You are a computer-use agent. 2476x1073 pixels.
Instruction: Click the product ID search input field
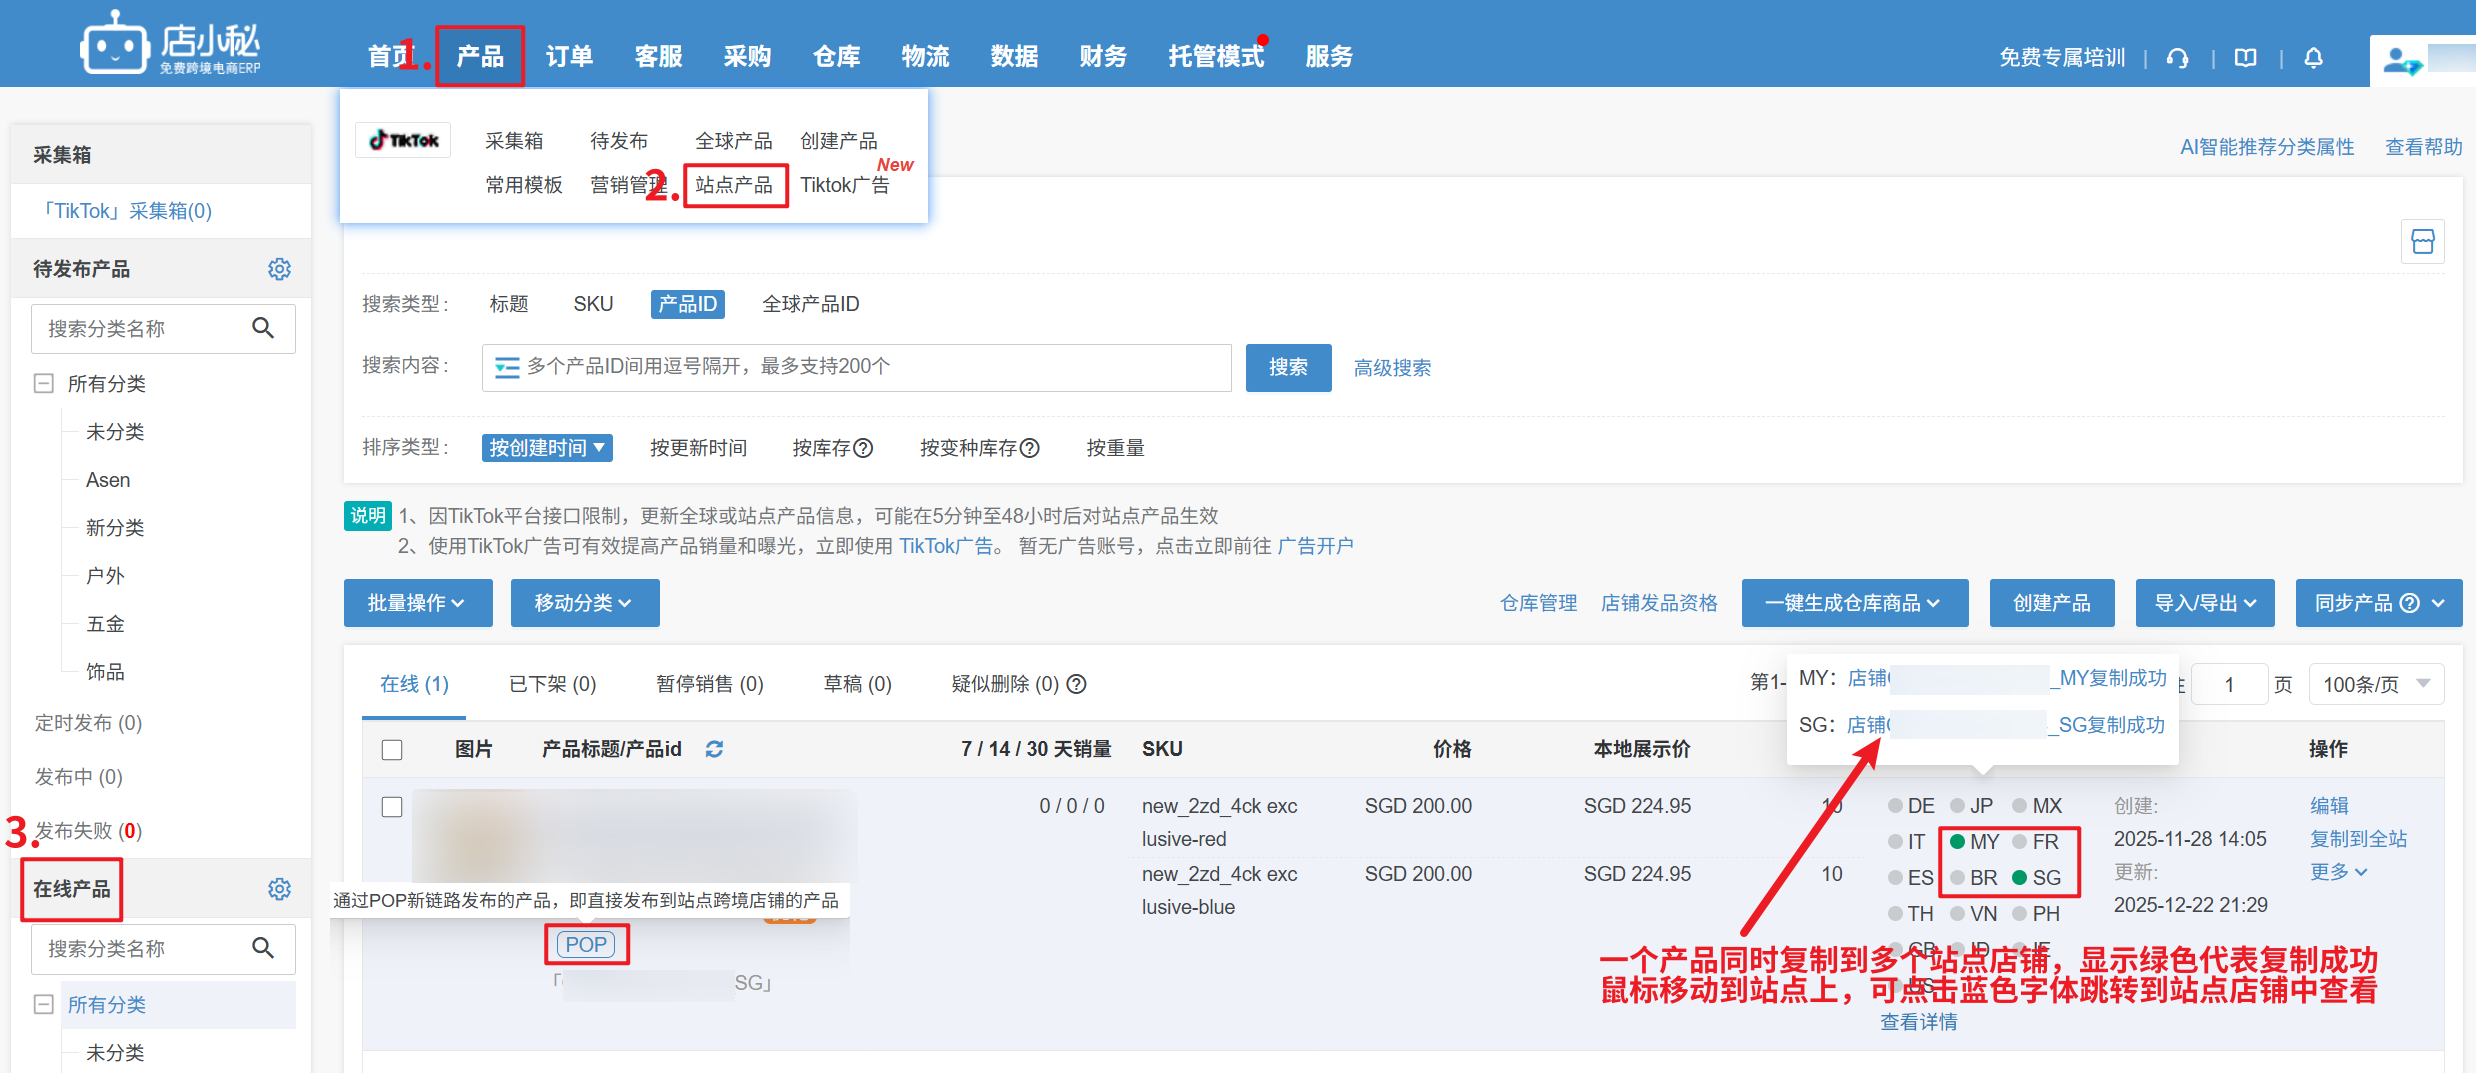tap(870, 367)
